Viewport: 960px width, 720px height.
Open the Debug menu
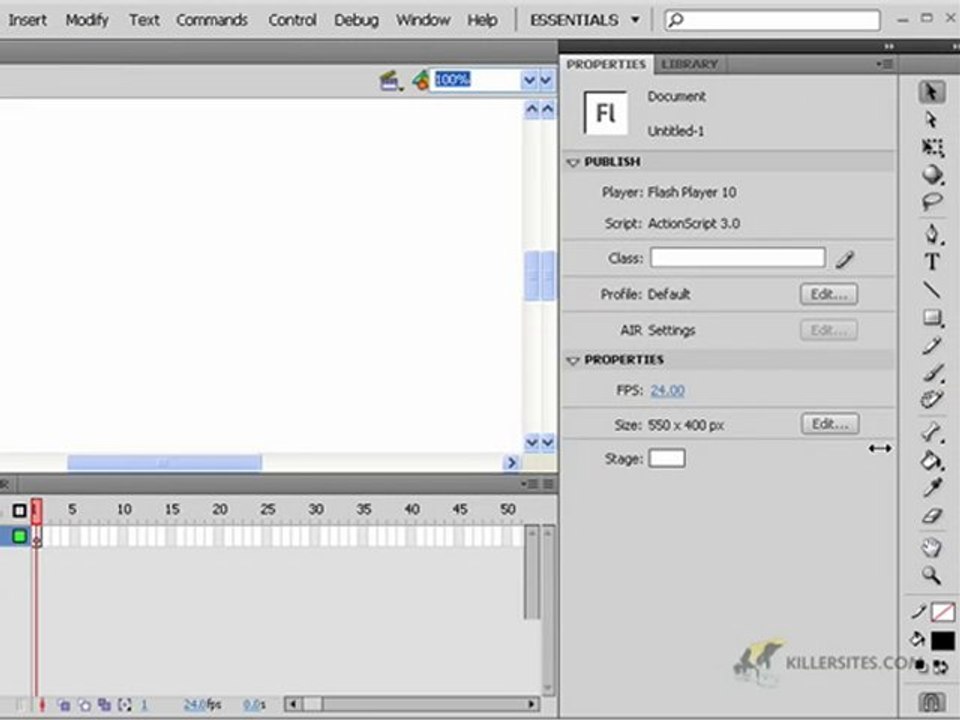(356, 20)
